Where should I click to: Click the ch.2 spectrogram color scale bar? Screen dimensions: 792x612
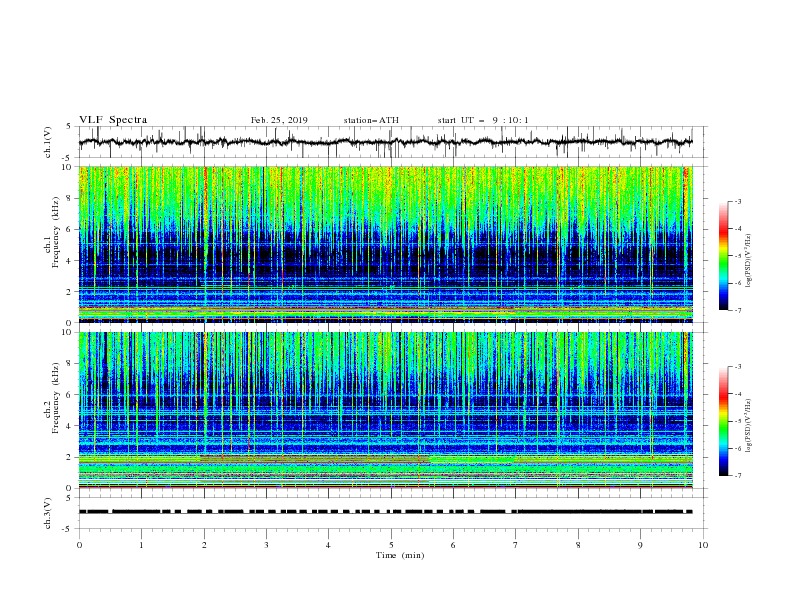tap(723, 421)
